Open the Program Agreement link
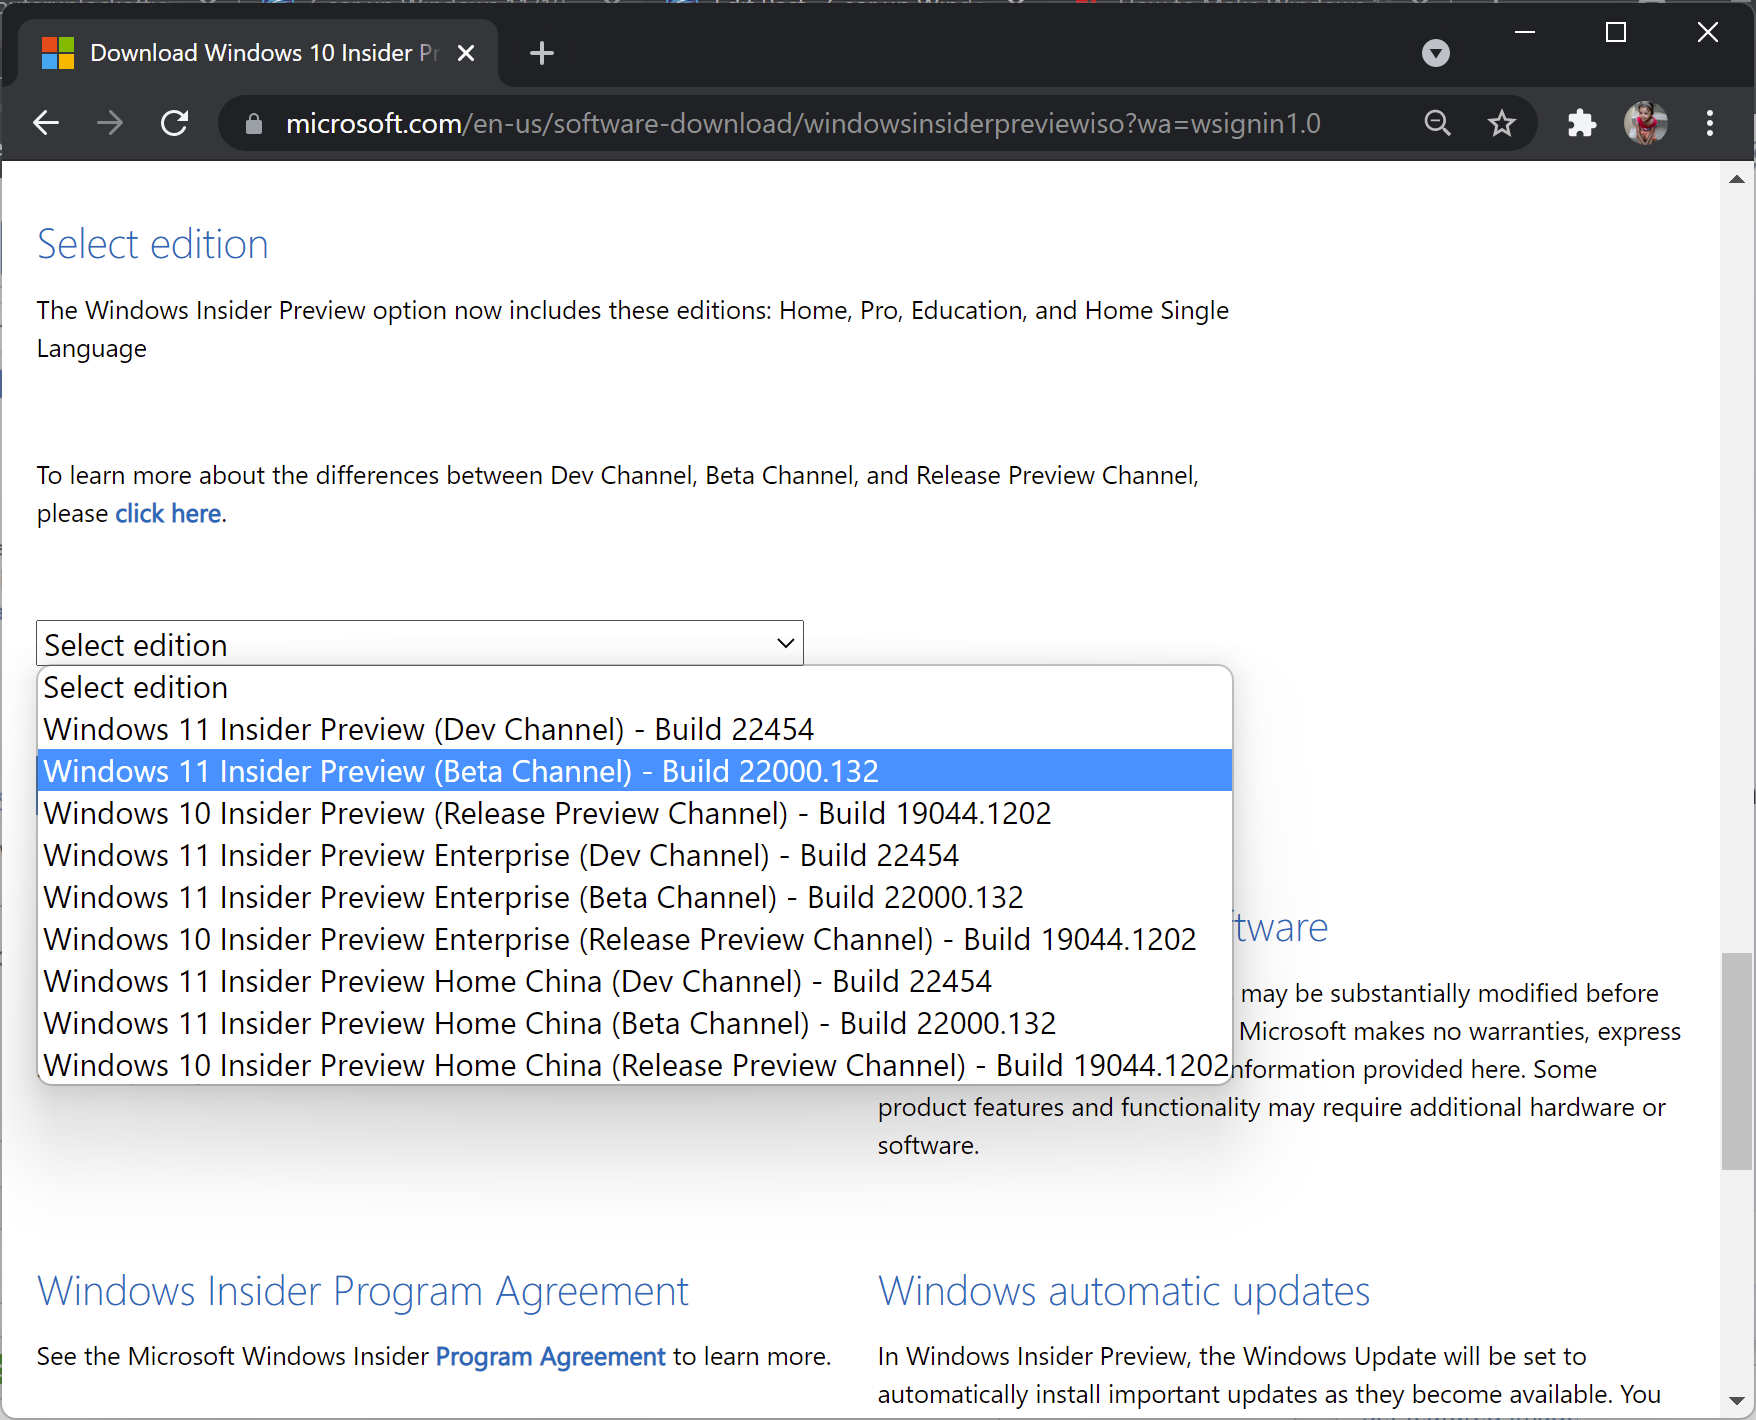The width and height of the screenshot is (1756, 1420). coord(550,1356)
